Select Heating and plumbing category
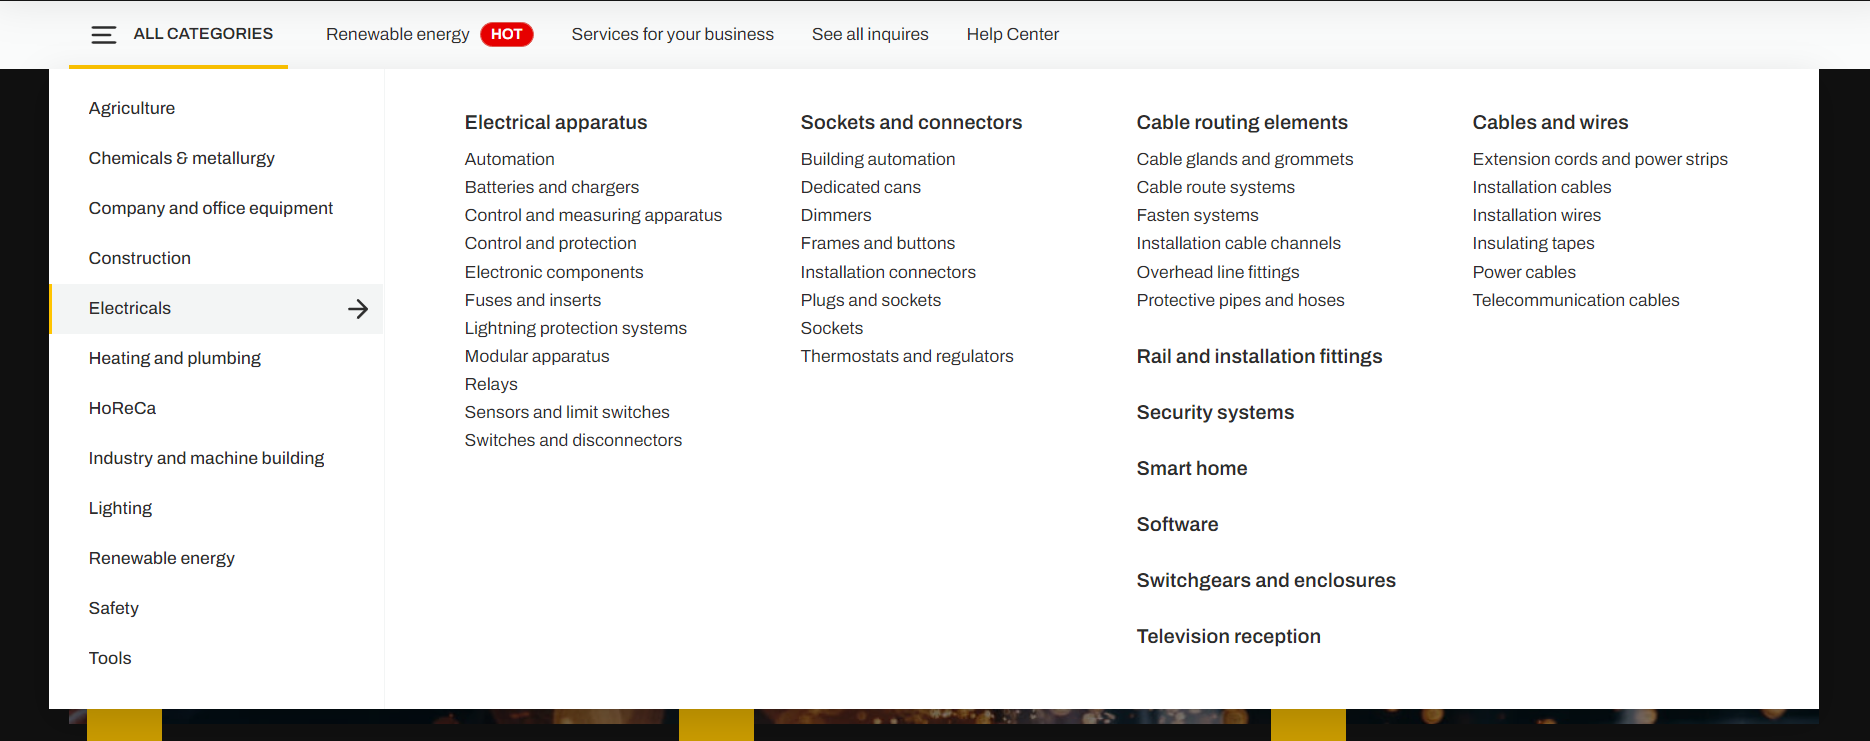The height and width of the screenshot is (741, 1870). click(x=175, y=358)
